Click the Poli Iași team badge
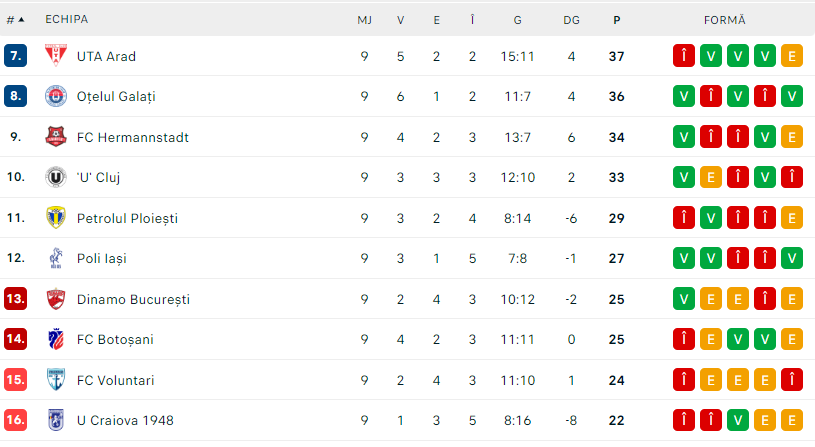 click(x=55, y=259)
